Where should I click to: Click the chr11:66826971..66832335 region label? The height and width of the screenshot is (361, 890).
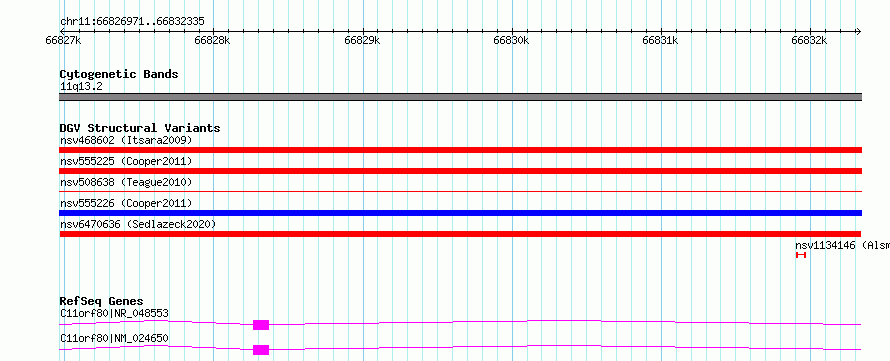132,22
